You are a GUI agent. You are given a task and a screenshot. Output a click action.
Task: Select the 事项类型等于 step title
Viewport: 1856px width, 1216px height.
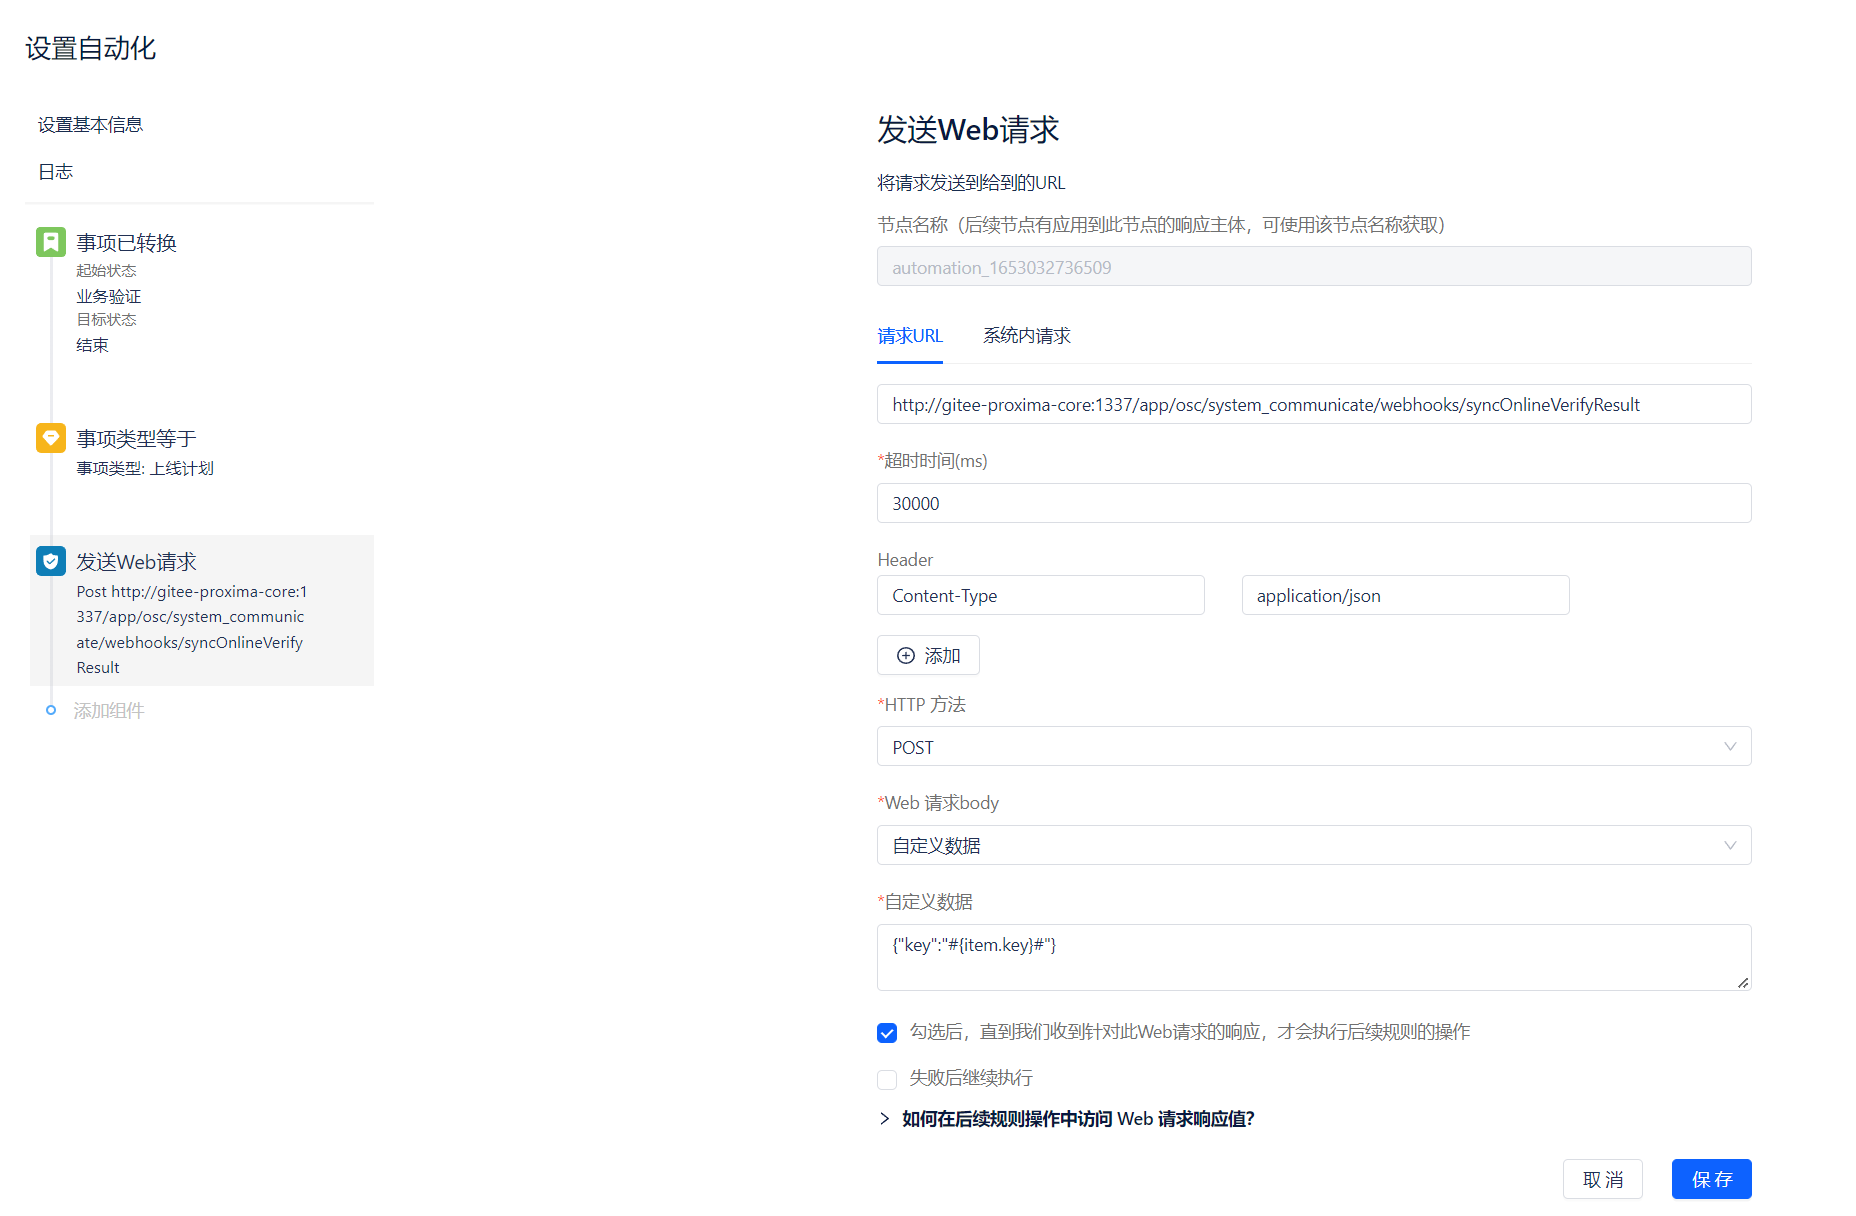tap(137, 438)
